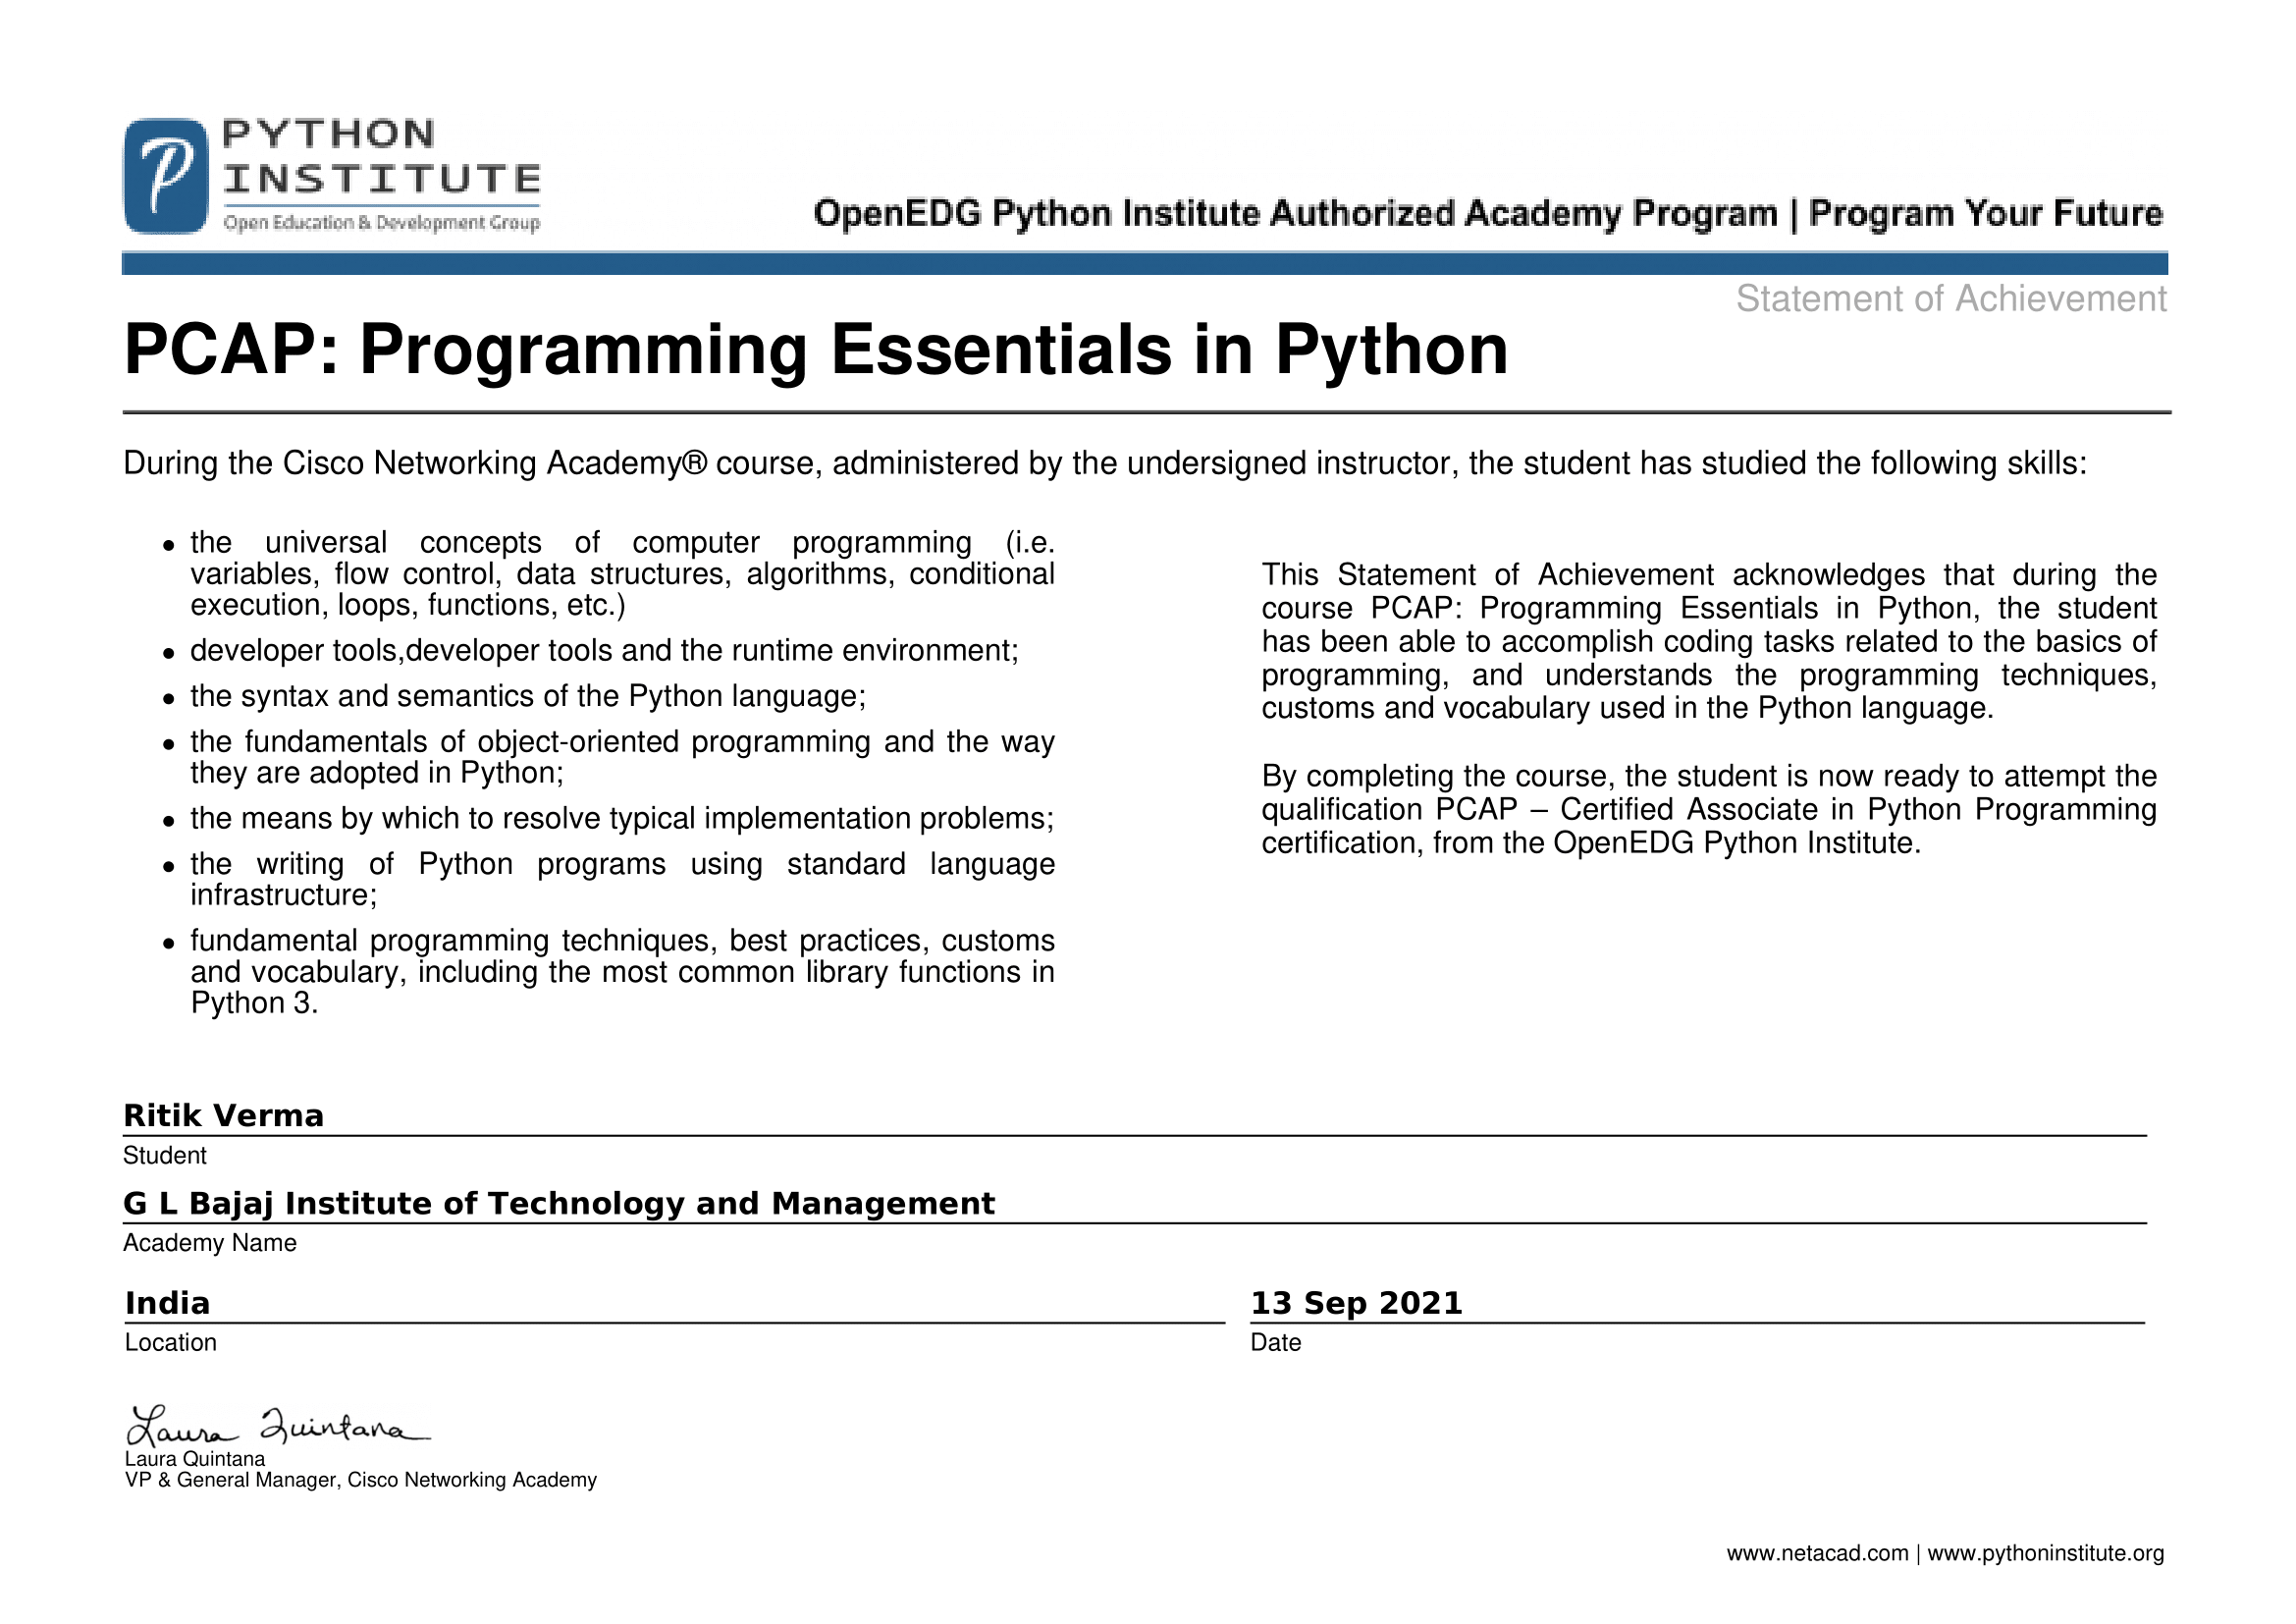The height and width of the screenshot is (1624, 2296).
Task: Click the Python Institute P logo icon
Action: coord(166,176)
